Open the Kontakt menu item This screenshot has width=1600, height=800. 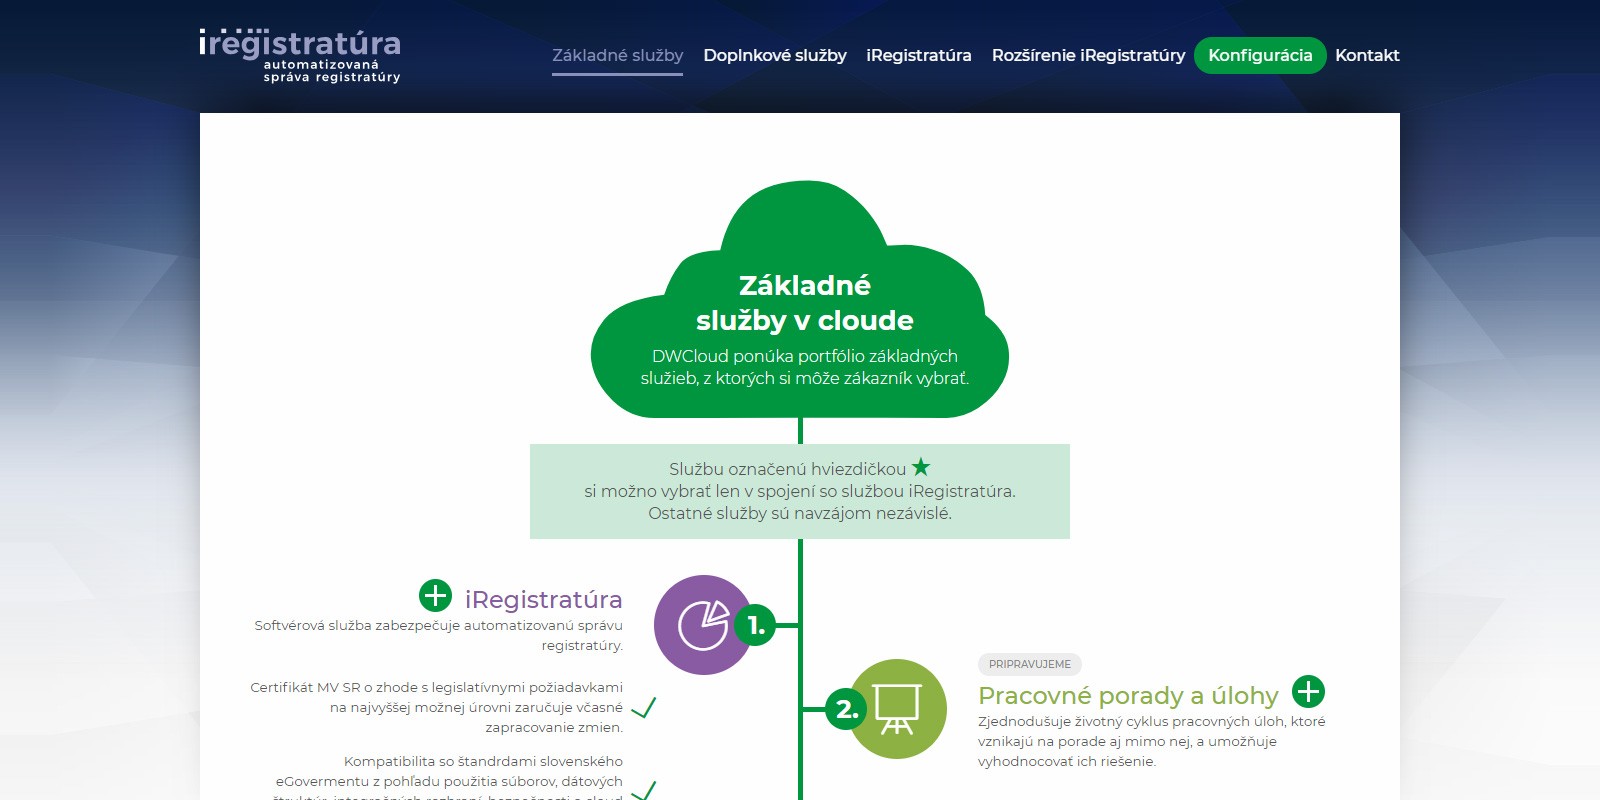click(x=1367, y=55)
